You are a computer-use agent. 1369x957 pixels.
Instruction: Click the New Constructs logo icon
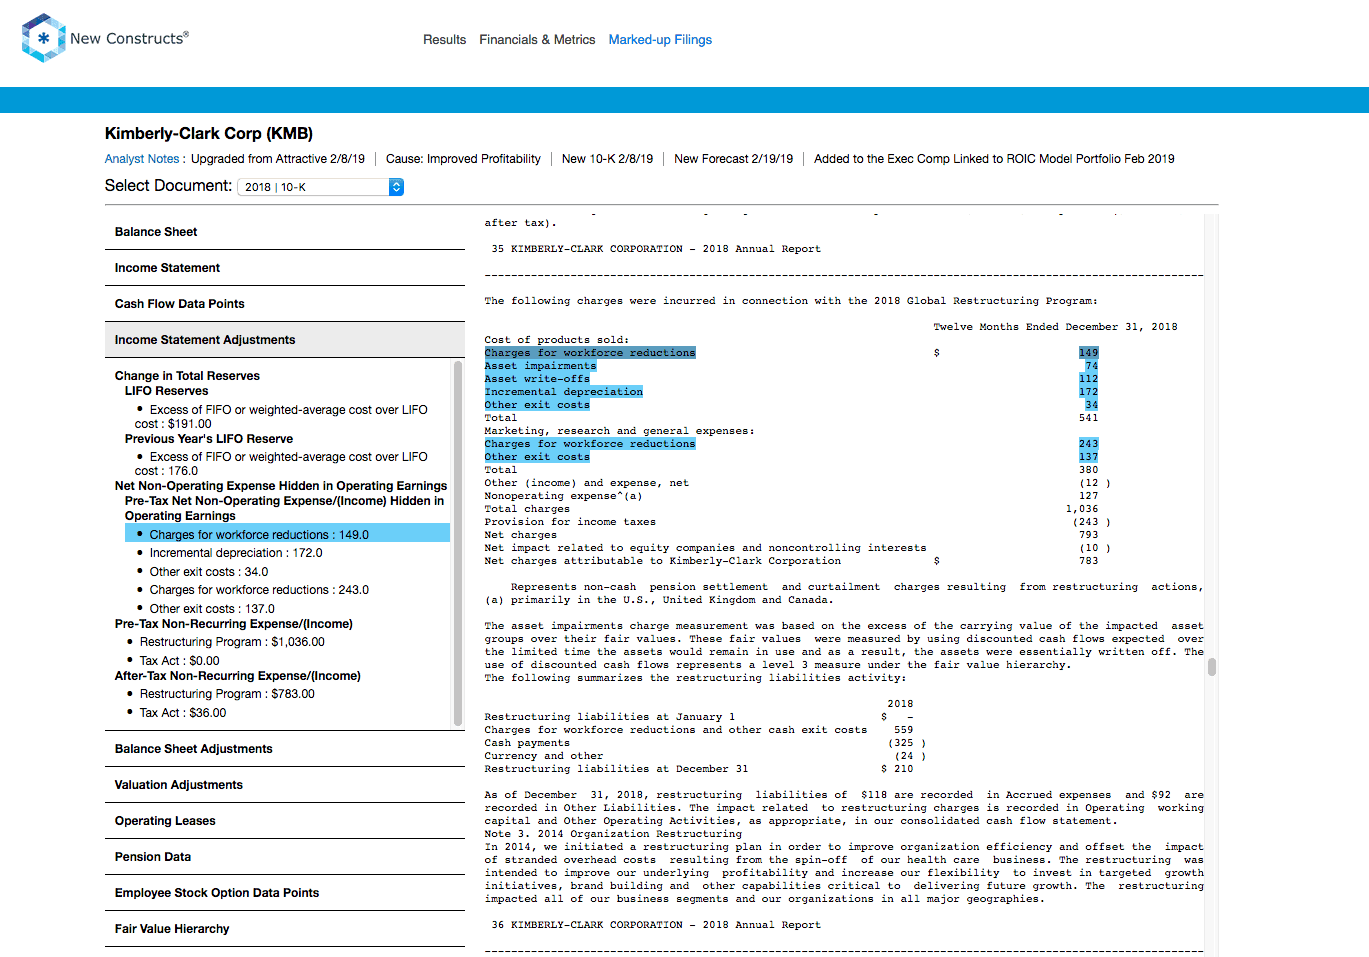pos(44,38)
